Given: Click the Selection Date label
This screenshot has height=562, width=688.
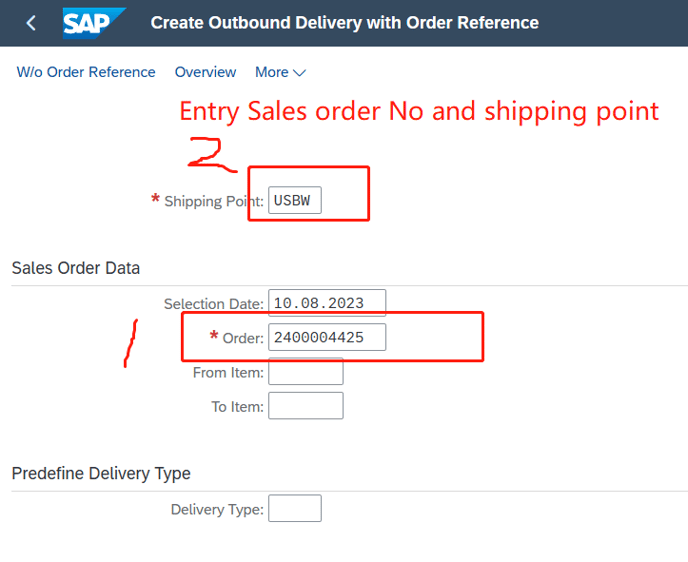Looking at the screenshot, I should [213, 304].
